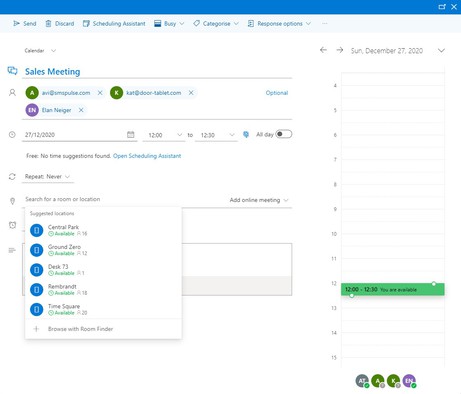This screenshot has height=394, width=461.
Task: Click the room icon next to Rembrandt
Action: 37,290
